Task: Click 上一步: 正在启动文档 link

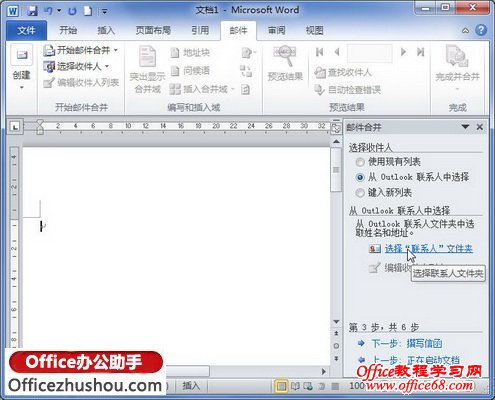Action: (x=415, y=360)
